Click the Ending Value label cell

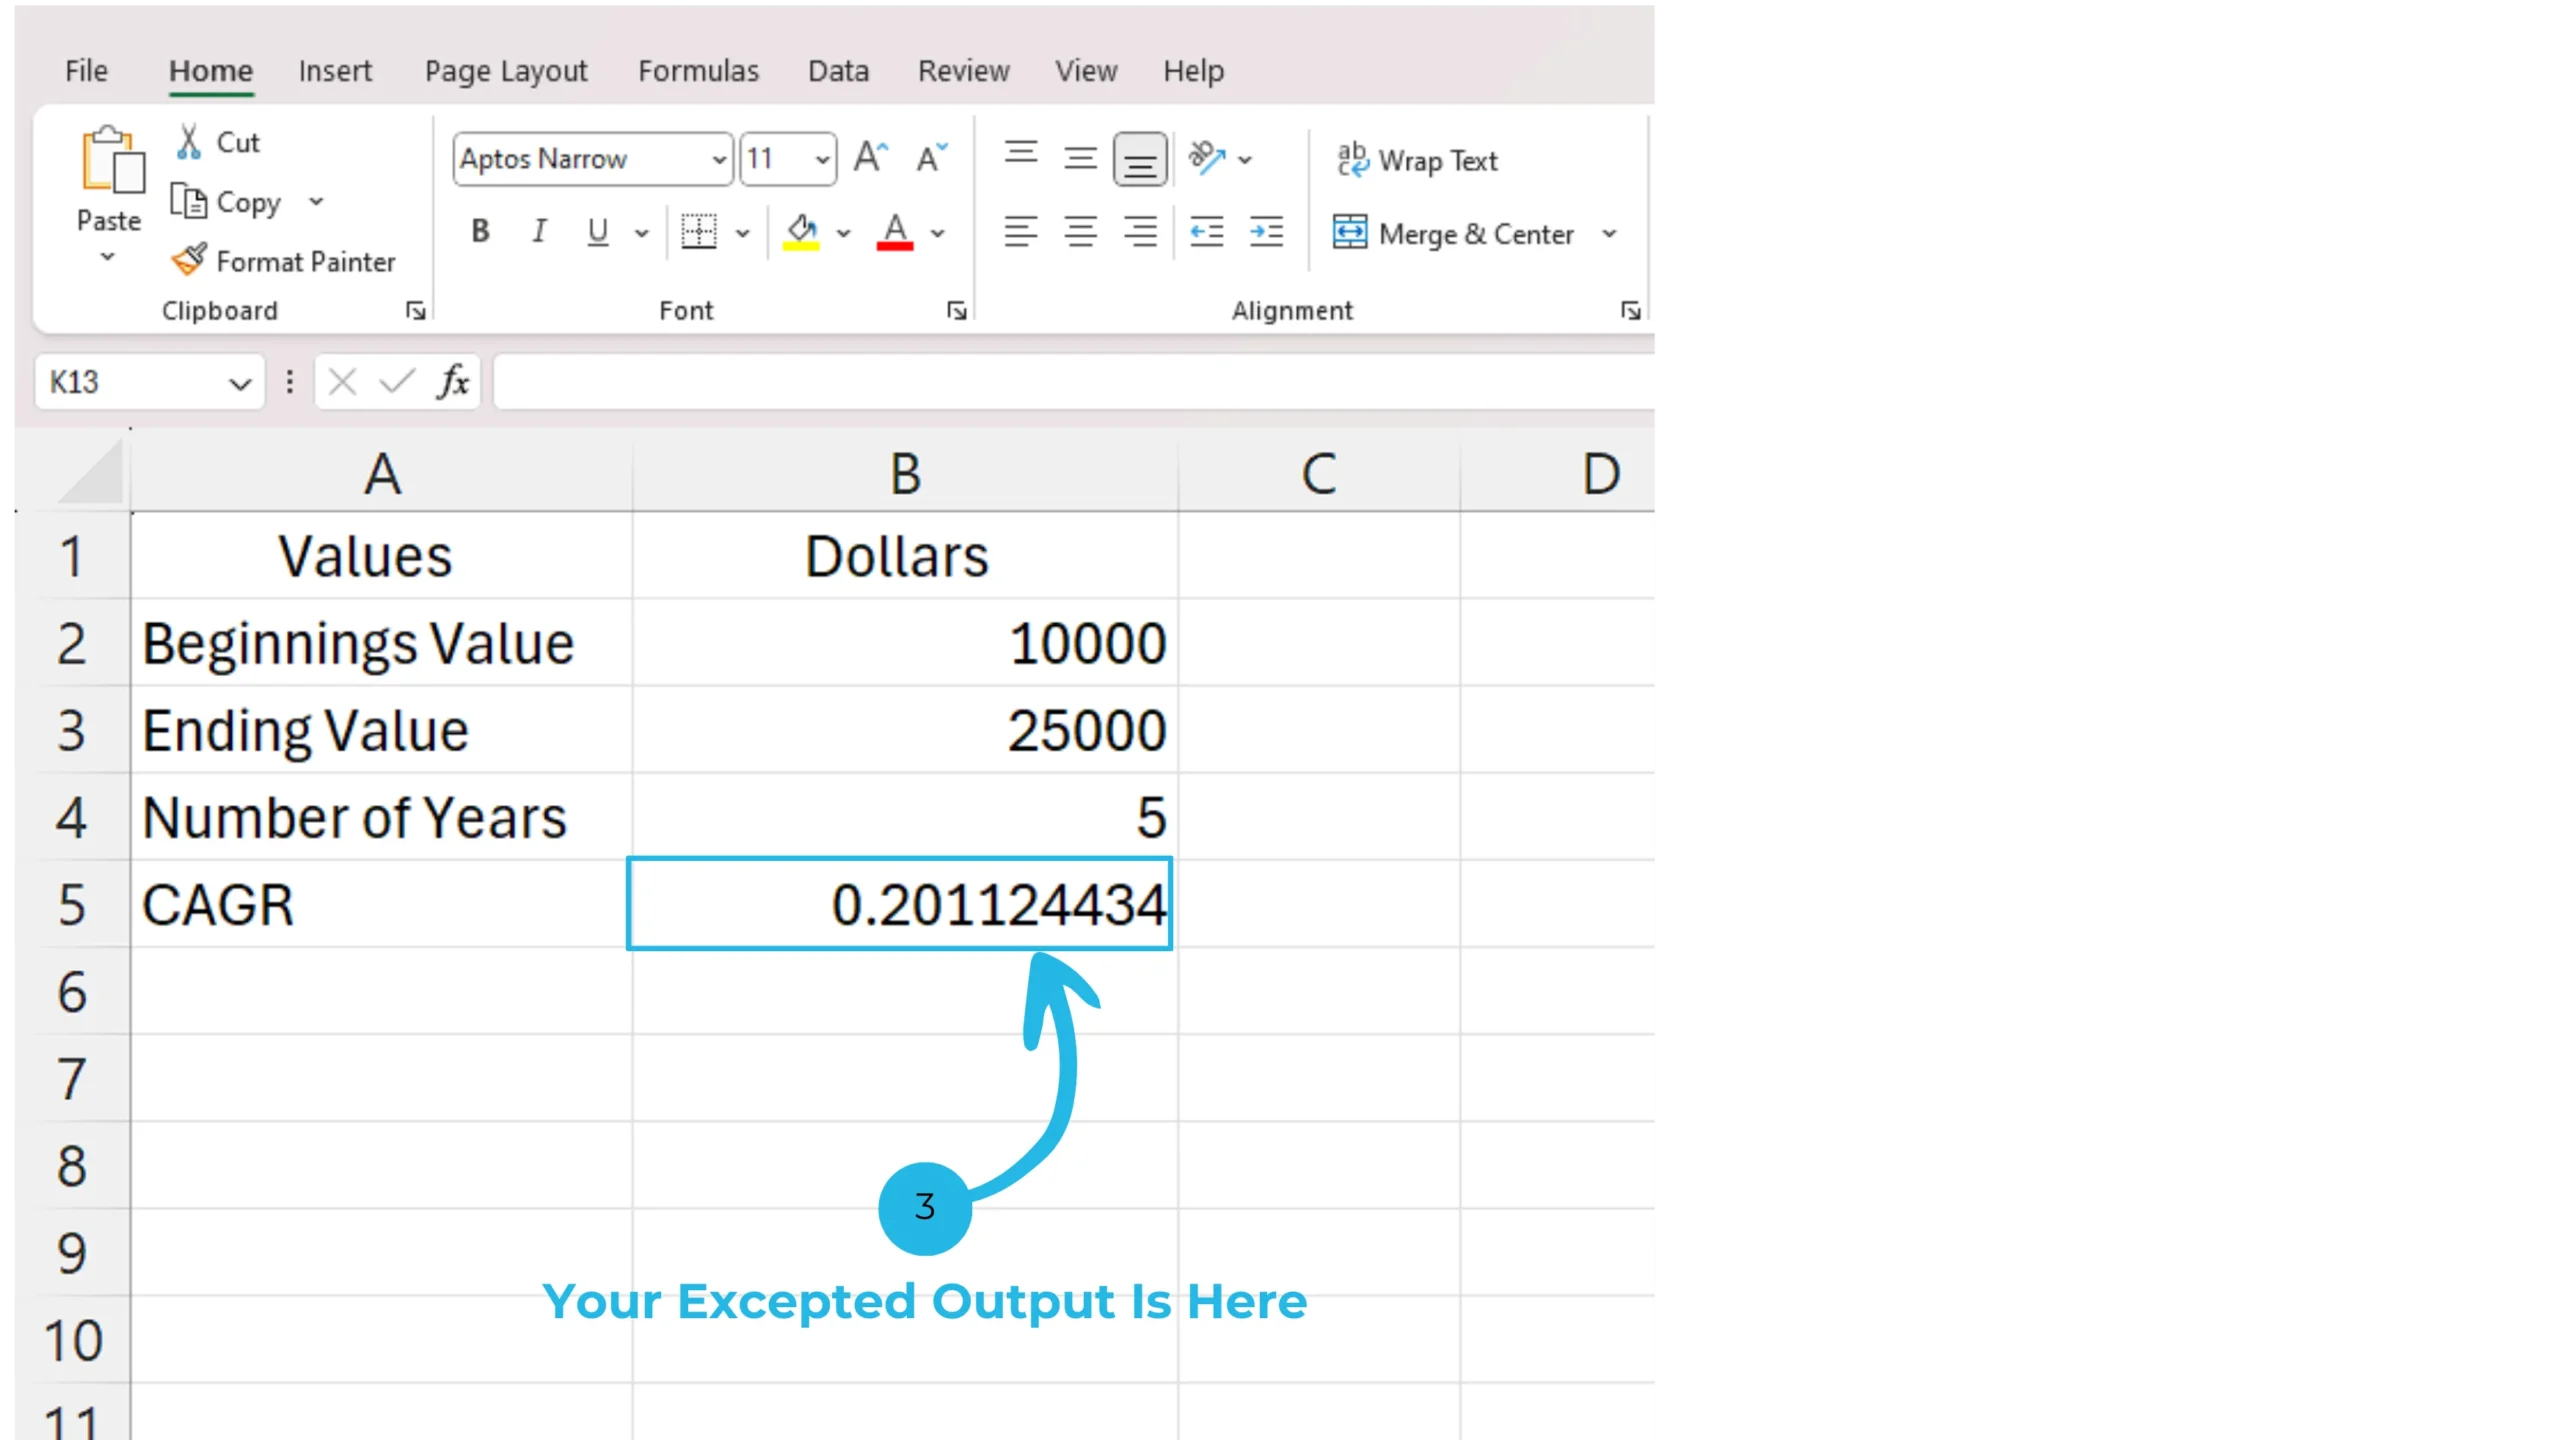[382, 730]
